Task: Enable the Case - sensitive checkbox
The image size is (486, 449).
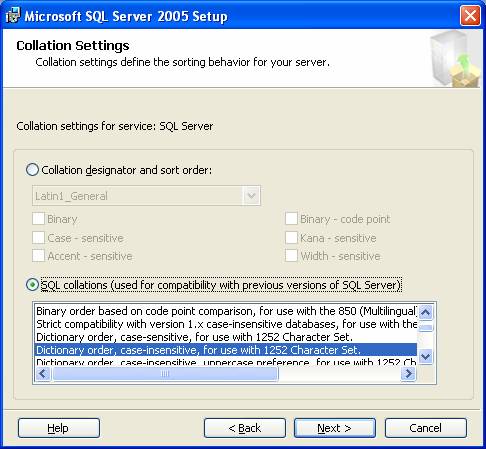Action: (x=39, y=238)
